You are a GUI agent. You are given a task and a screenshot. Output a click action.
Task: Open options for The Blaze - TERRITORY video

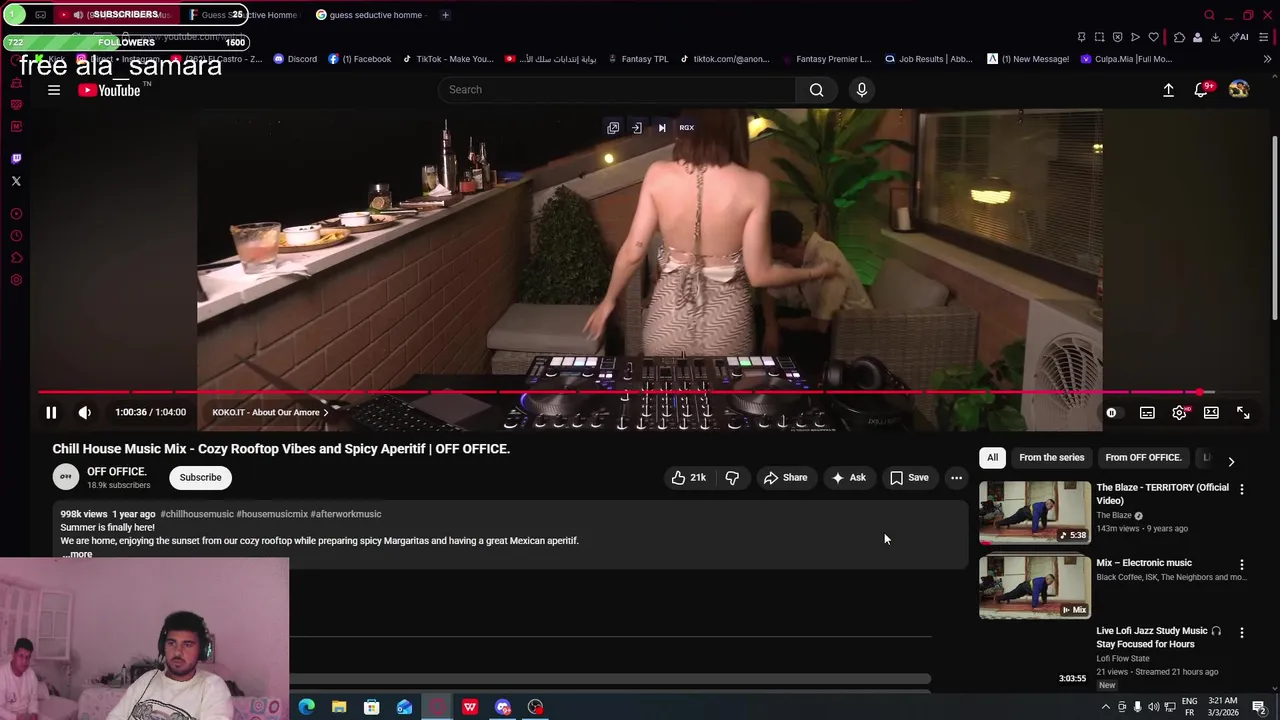click(1242, 489)
